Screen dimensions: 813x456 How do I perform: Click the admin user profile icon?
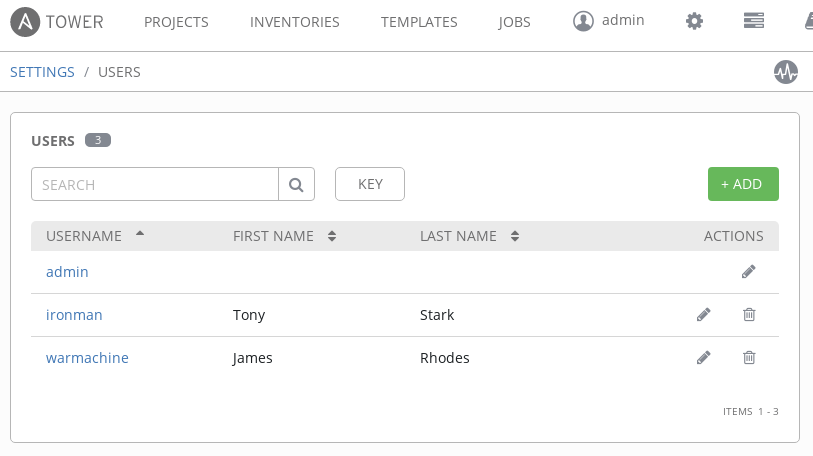584,21
